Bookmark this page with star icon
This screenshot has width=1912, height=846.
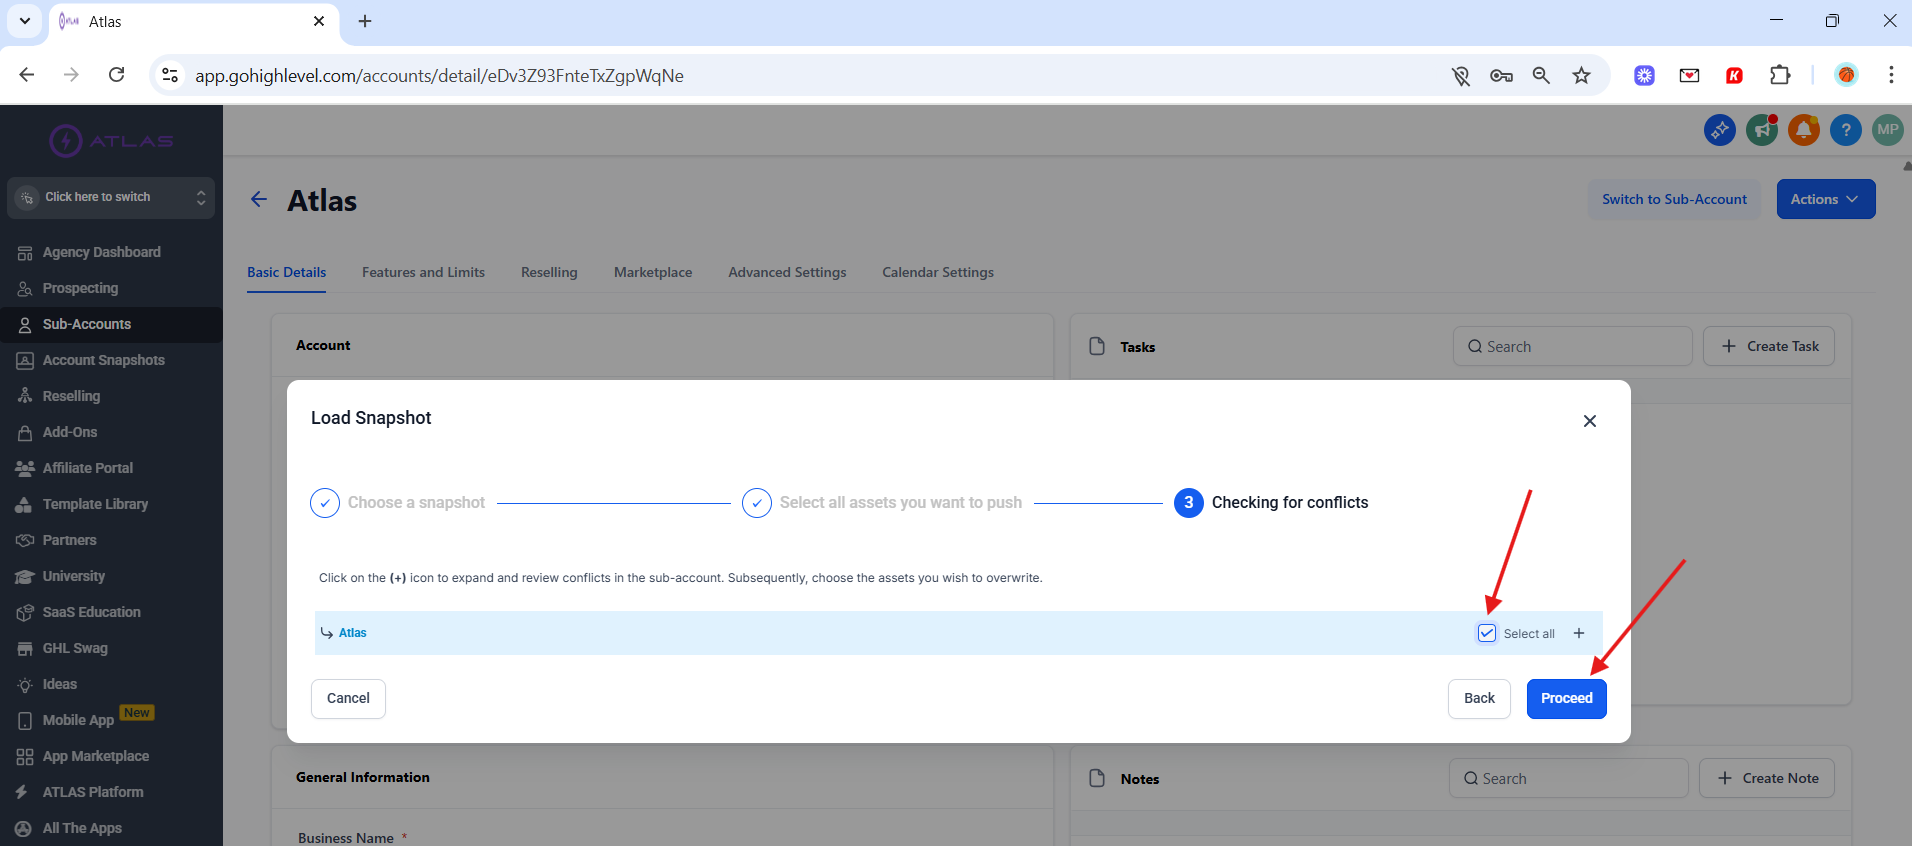[1581, 75]
